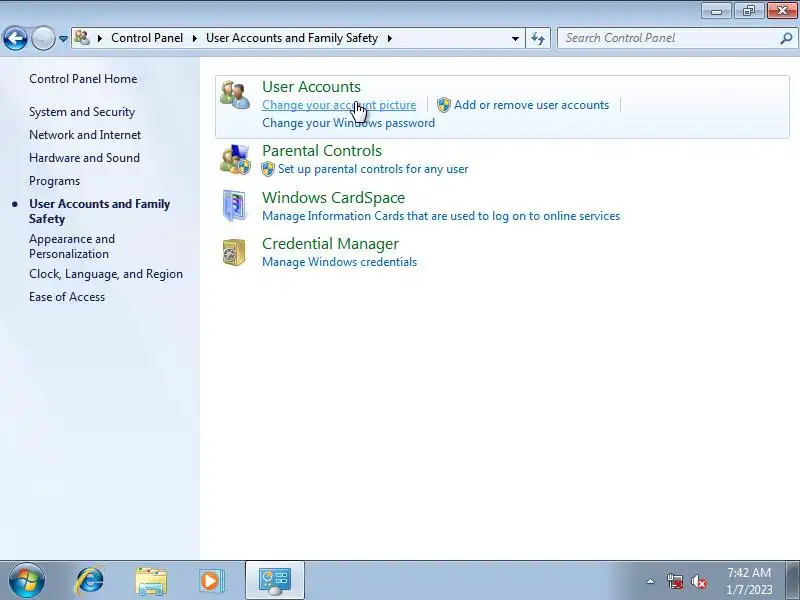Click the network status tray icon

coord(675,581)
